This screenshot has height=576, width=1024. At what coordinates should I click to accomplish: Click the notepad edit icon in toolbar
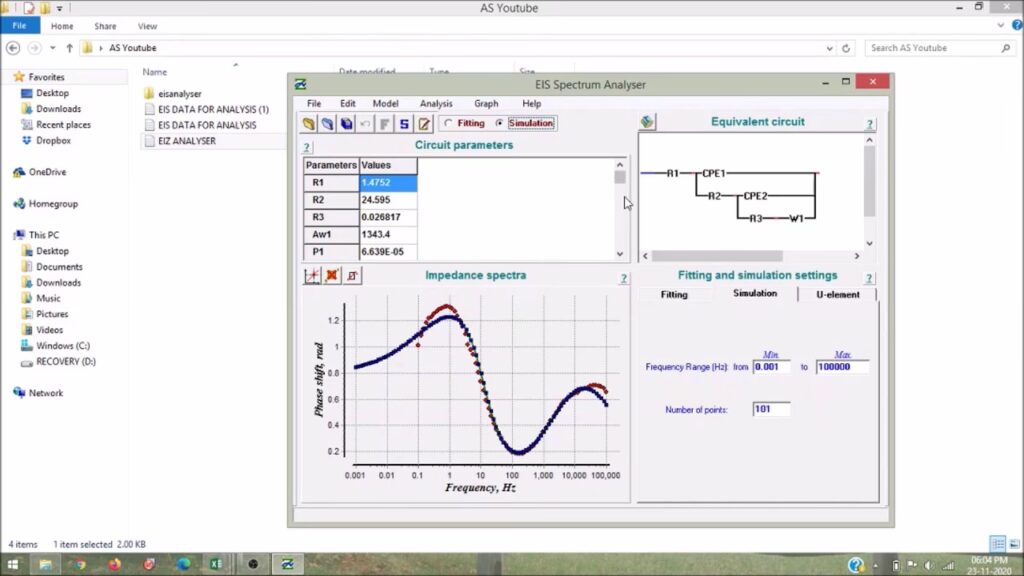424,124
